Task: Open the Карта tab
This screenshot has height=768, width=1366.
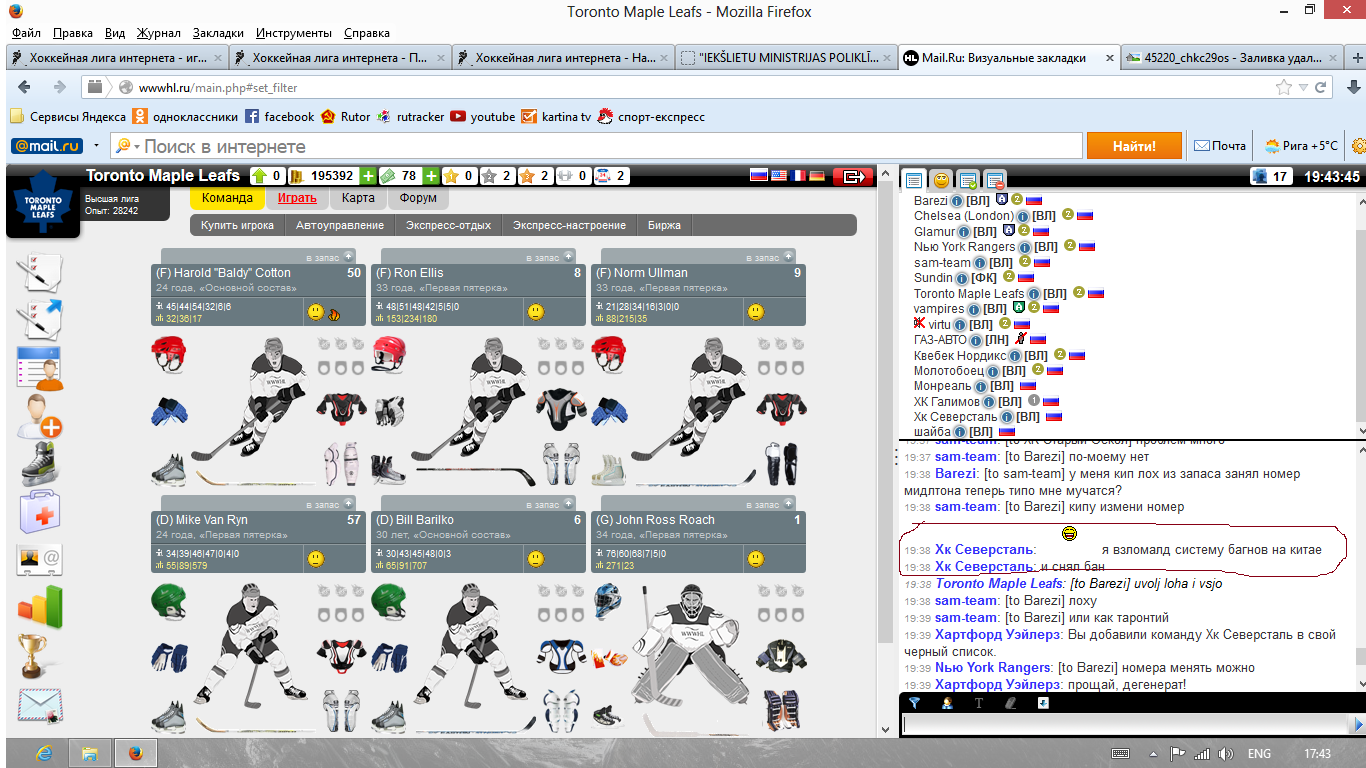Action: pos(358,198)
